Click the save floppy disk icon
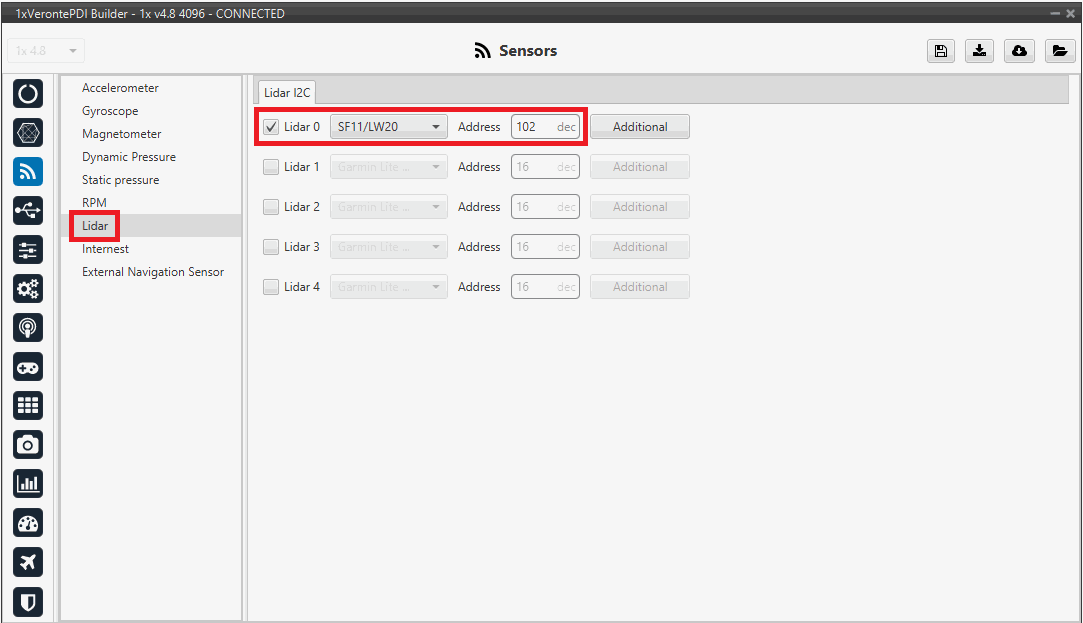The width and height of the screenshot is (1083, 623). 940,51
